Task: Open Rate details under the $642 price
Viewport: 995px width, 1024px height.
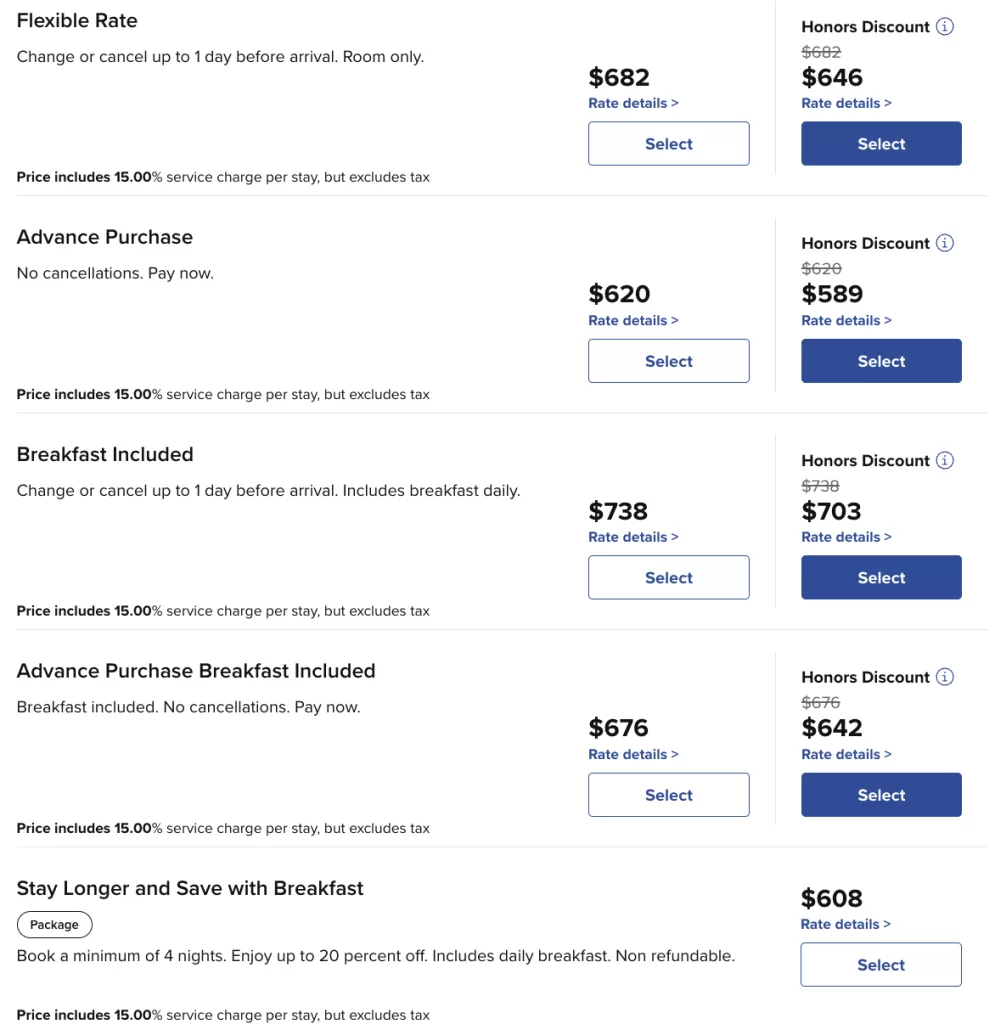Action: (x=846, y=754)
